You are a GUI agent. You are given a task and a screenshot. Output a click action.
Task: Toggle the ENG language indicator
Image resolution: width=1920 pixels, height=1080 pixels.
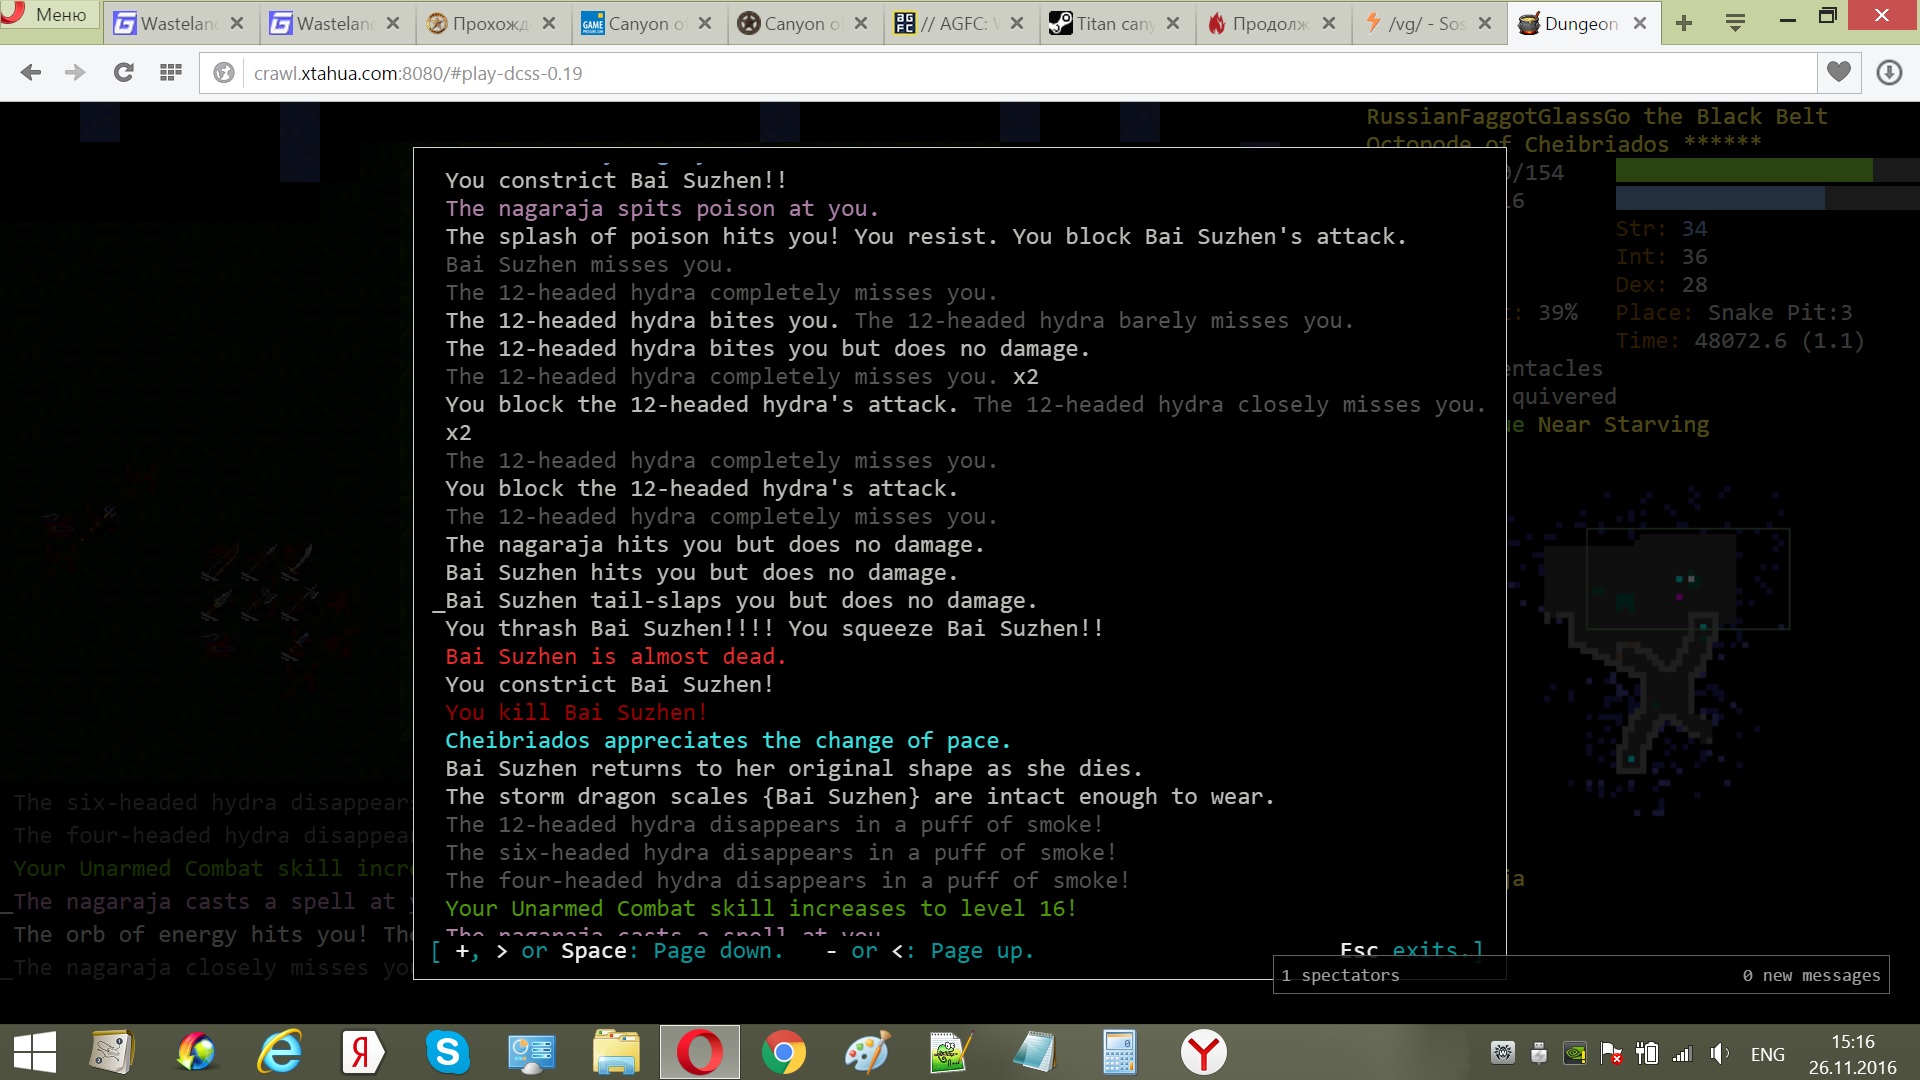[1767, 1054]
